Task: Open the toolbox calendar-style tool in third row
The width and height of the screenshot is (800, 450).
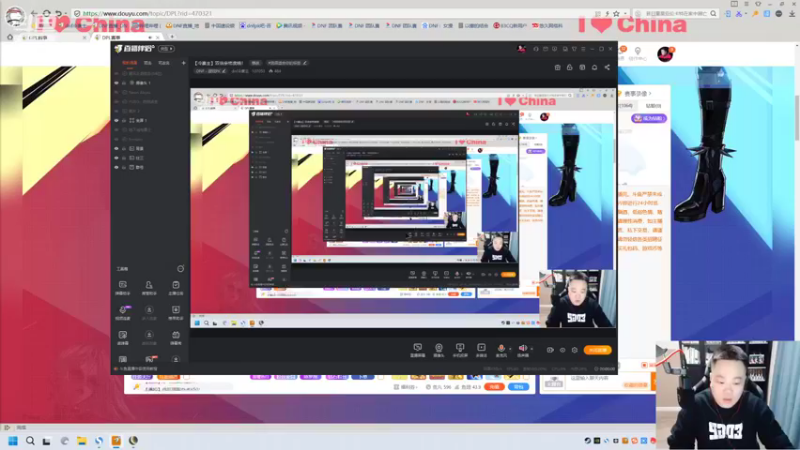Action: pos(176,337)
